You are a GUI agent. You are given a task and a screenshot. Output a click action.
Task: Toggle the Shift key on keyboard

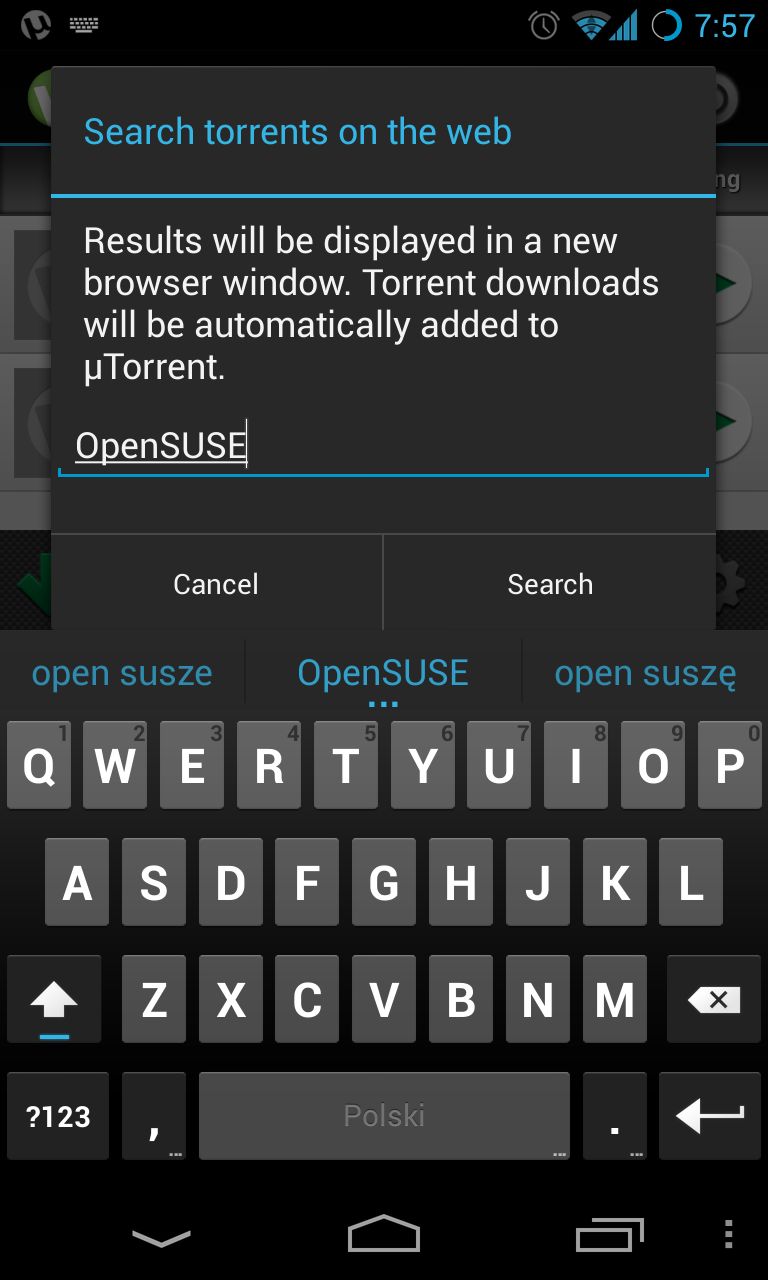coord(54,1000)
